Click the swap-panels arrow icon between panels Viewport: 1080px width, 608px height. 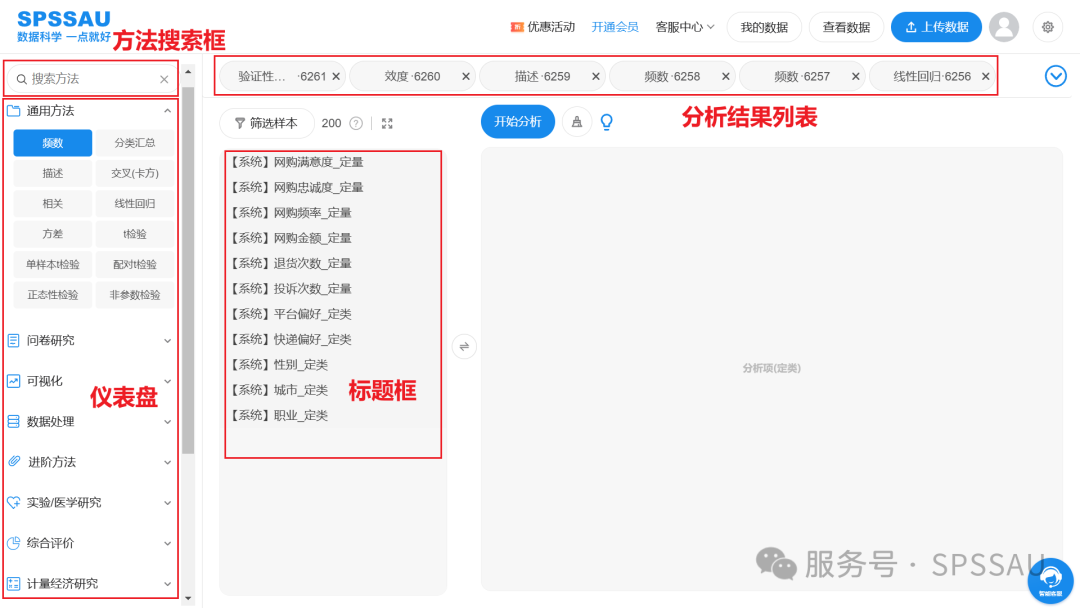[464, 346]
